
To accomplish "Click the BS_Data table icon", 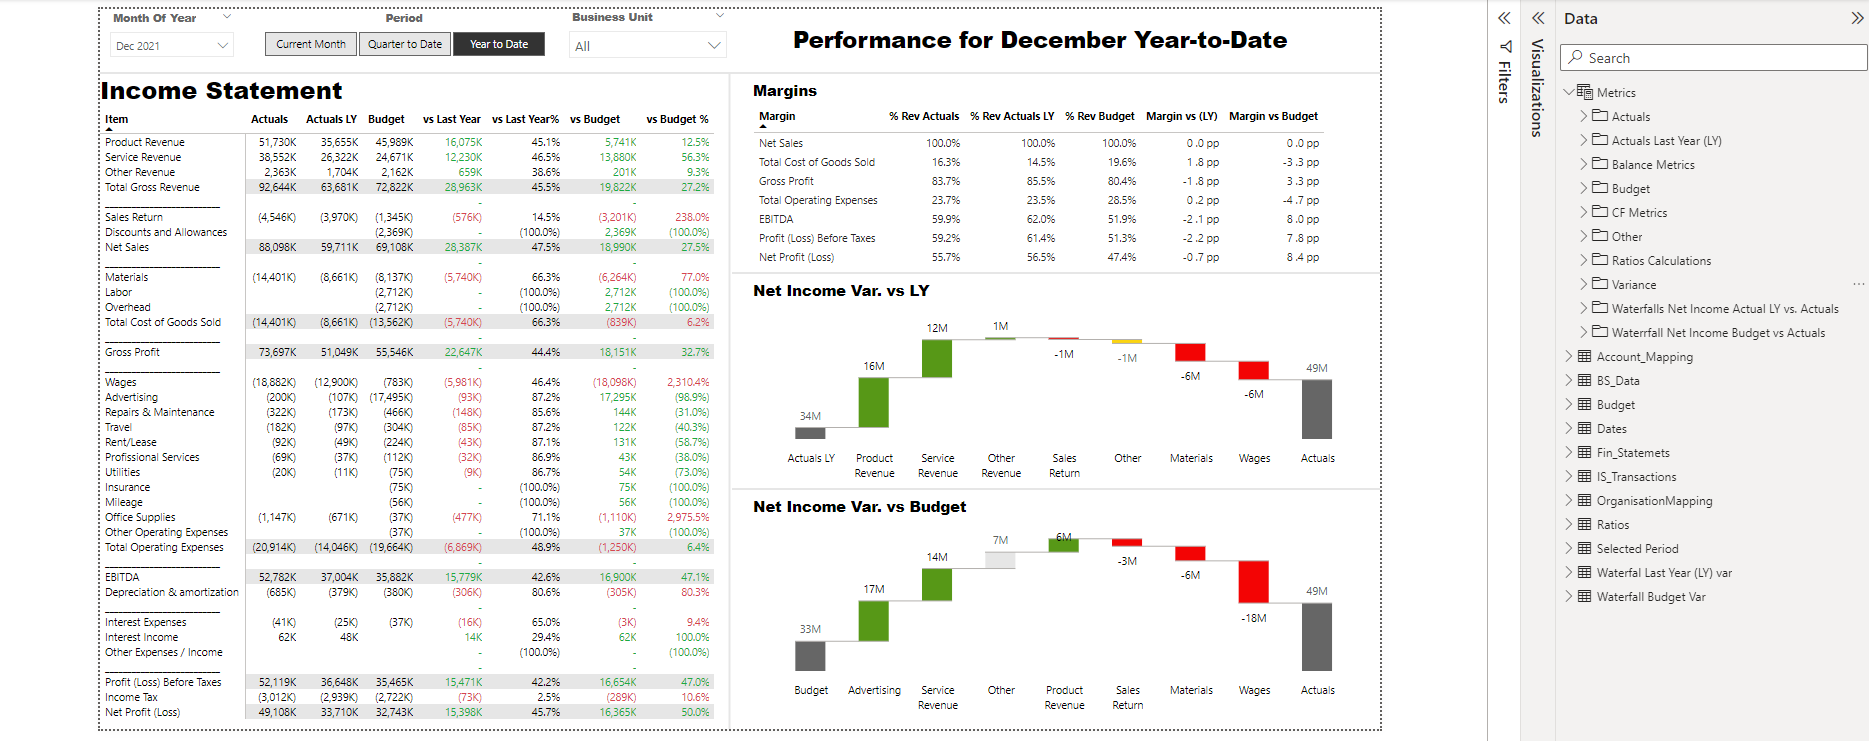I will point(1585,380).
